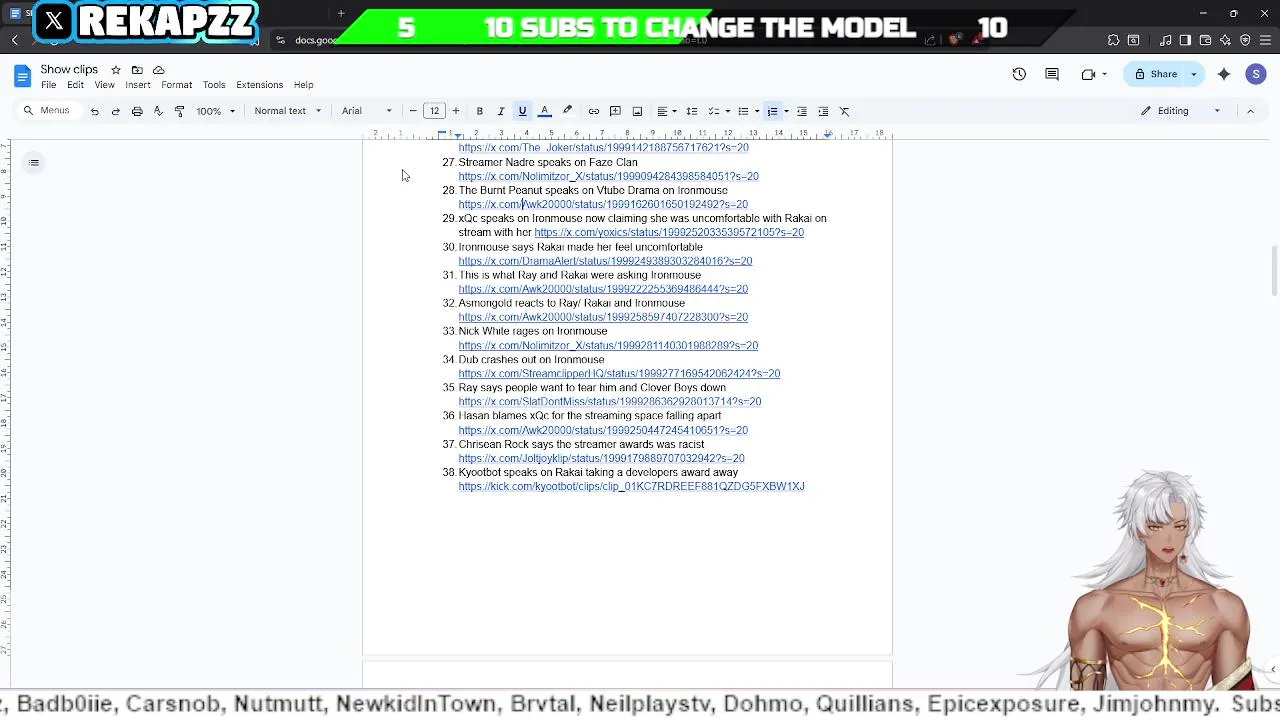Viewport: 1280px width, 720px height.
Task: Click the Add comment icon
Action: (615, 111)
